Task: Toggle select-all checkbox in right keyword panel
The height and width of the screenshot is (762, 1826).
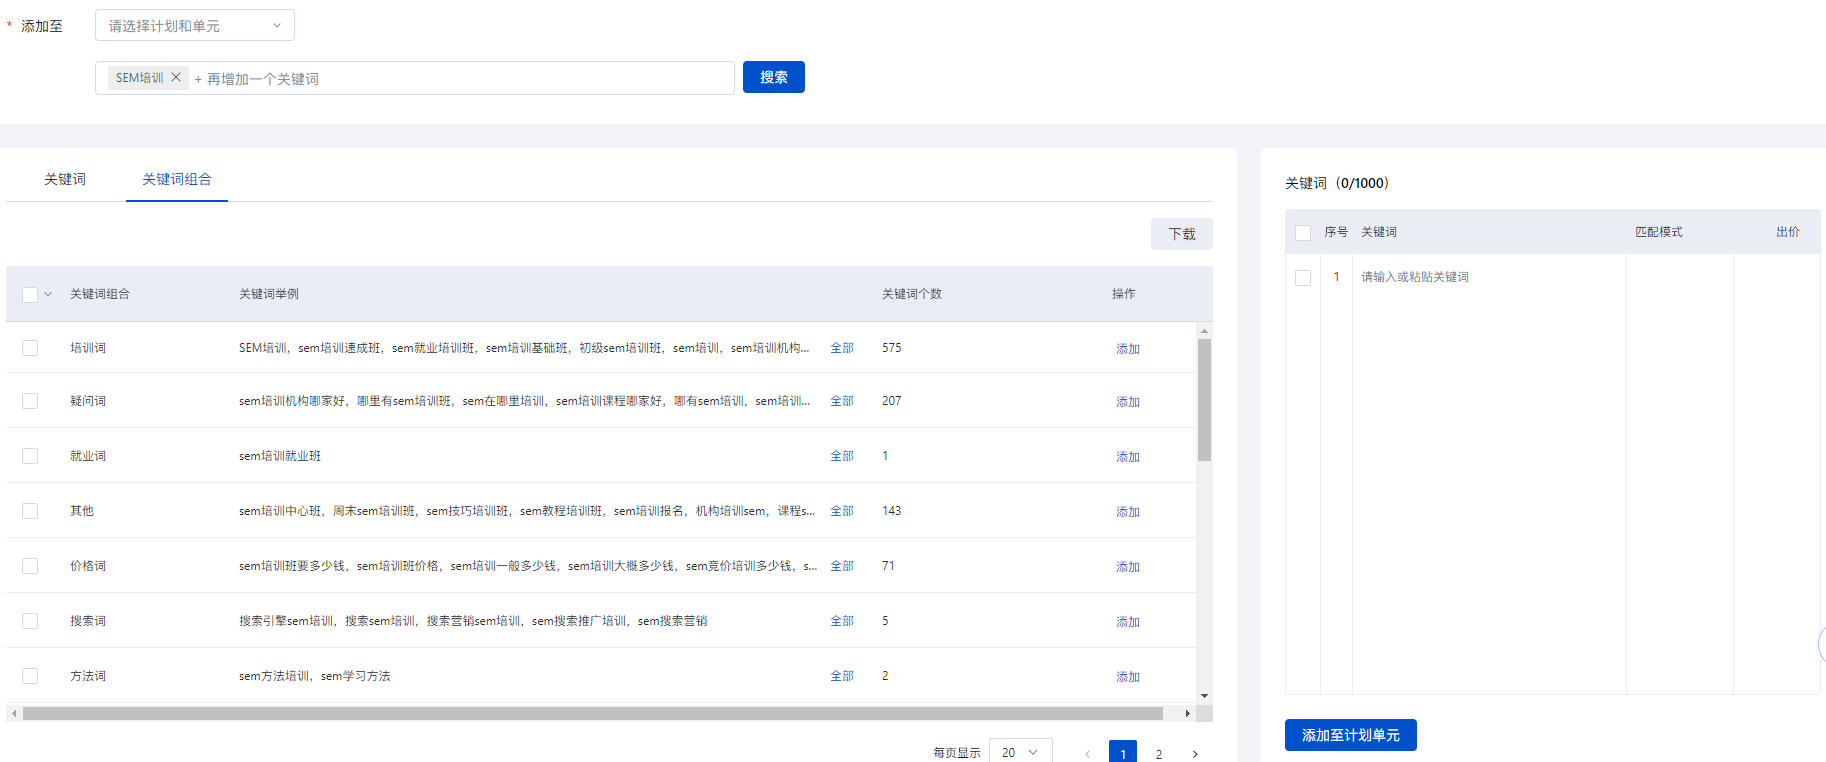Action: (x=1303, y=232)
